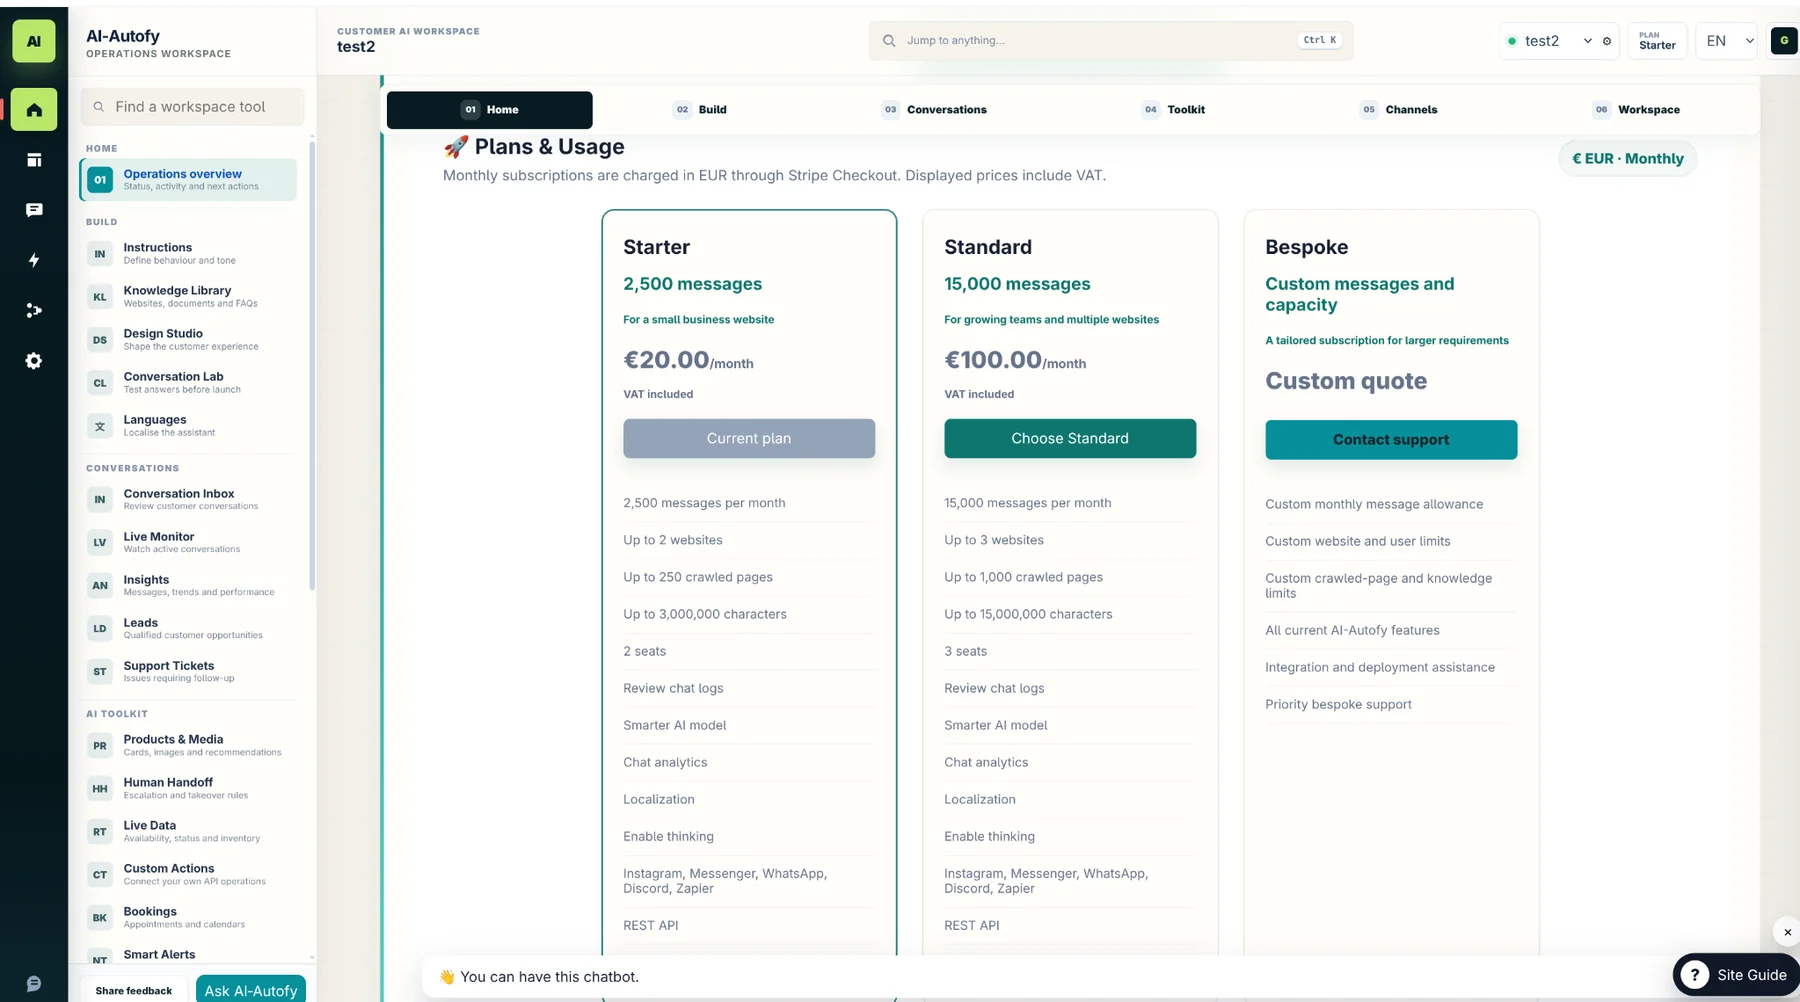Open the EN language dropdown

click(x=1727, y=41)
